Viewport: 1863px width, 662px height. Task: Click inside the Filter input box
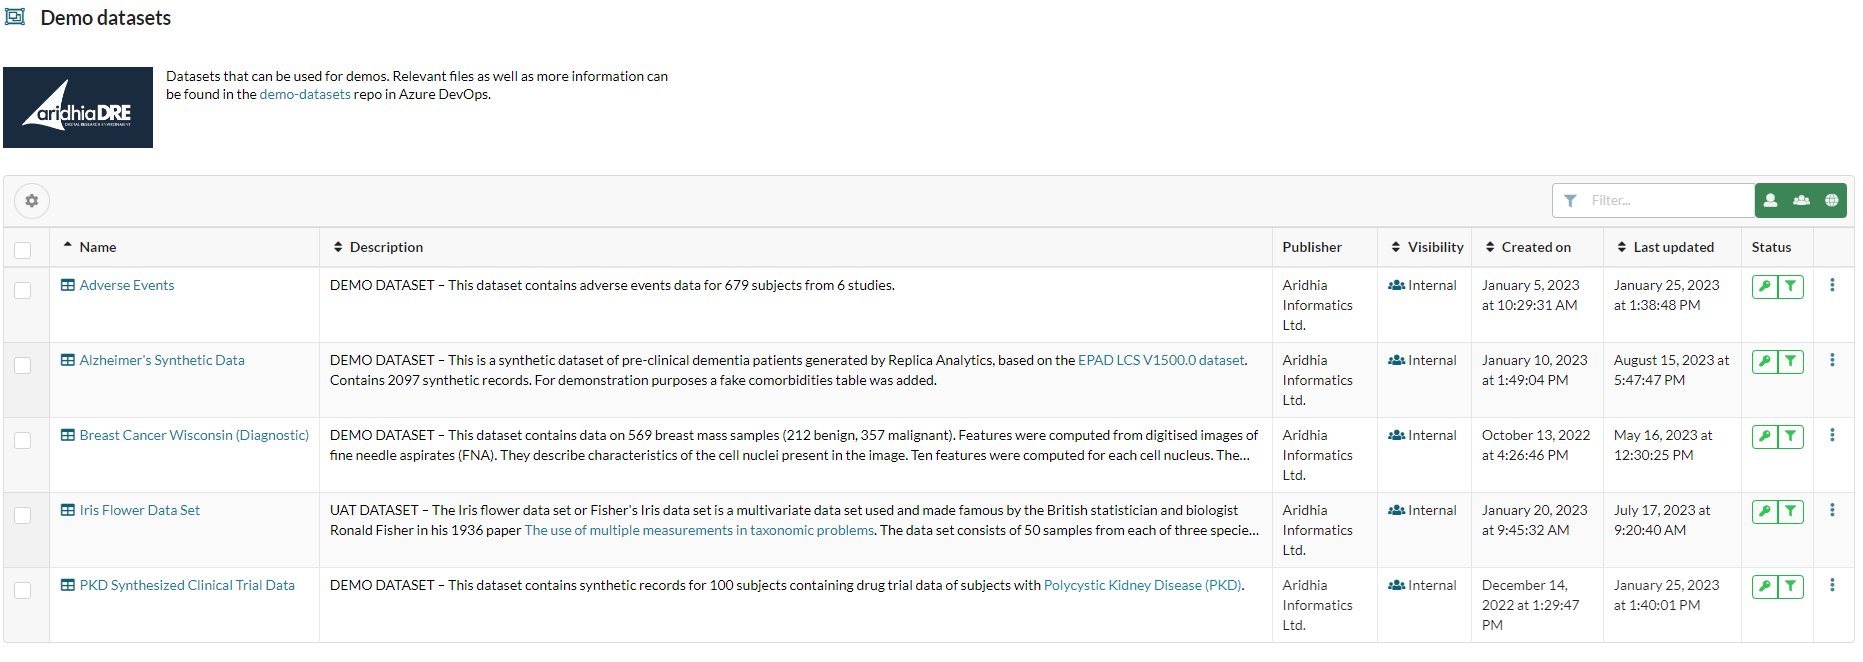1650,200
